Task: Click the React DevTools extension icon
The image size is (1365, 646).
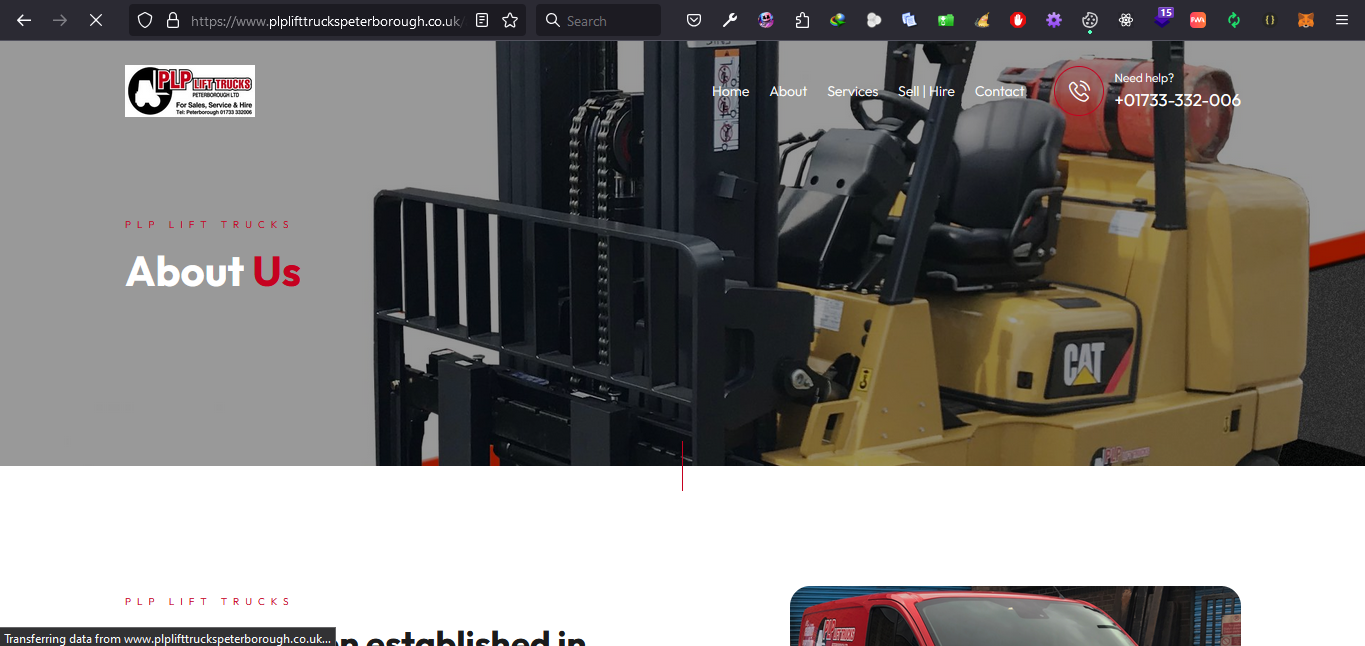Action: pos(1126,20)
